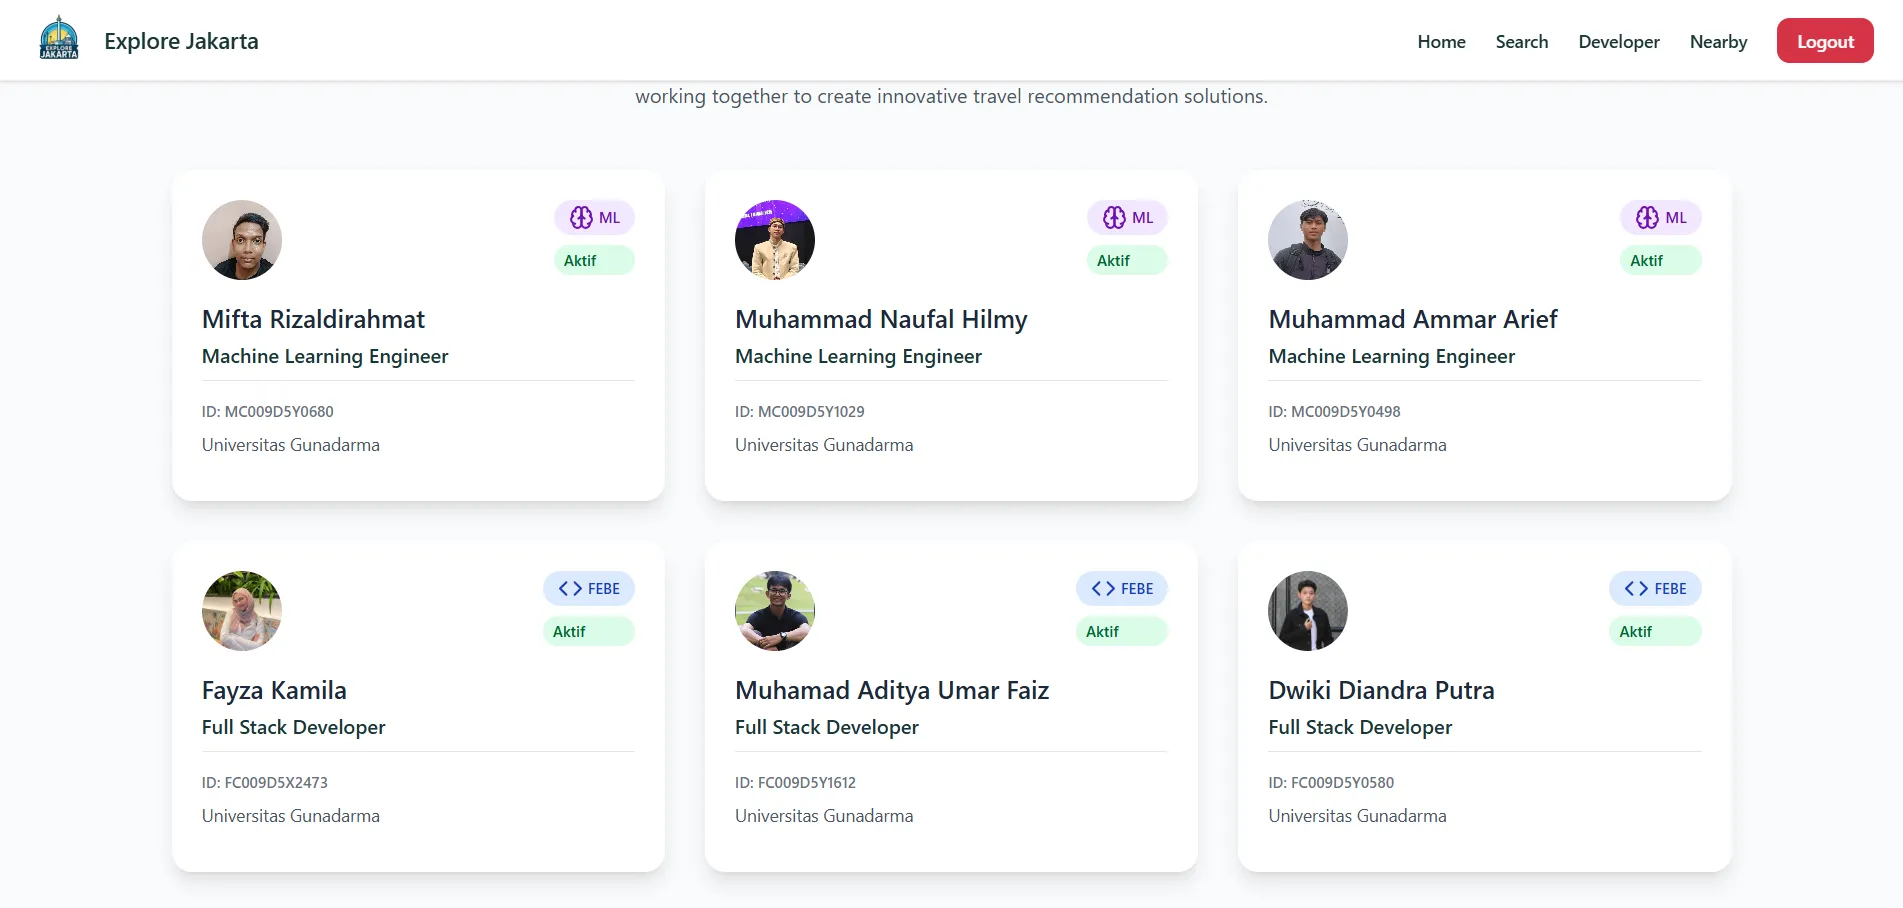
Task: Click the ML brain icon on Mifta's card
Action: [x=581, y=218]
